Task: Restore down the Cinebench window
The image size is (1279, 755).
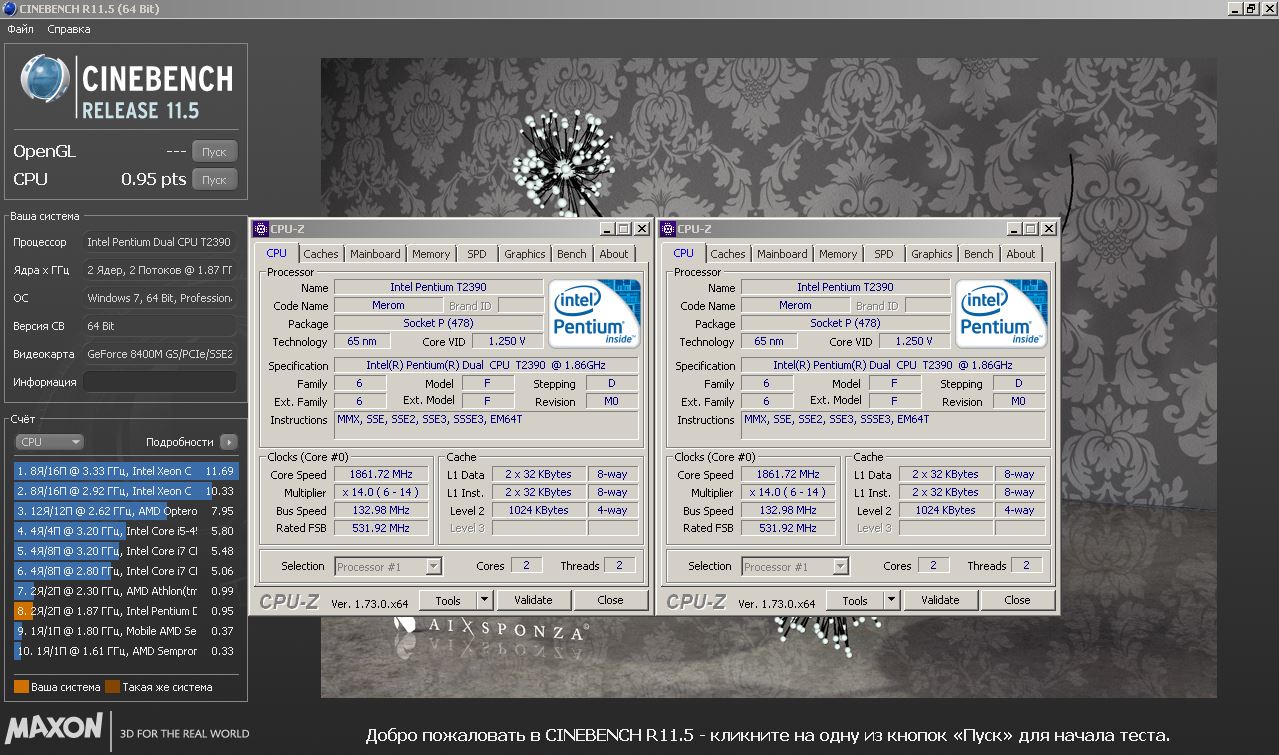Action: point(1250,8)
